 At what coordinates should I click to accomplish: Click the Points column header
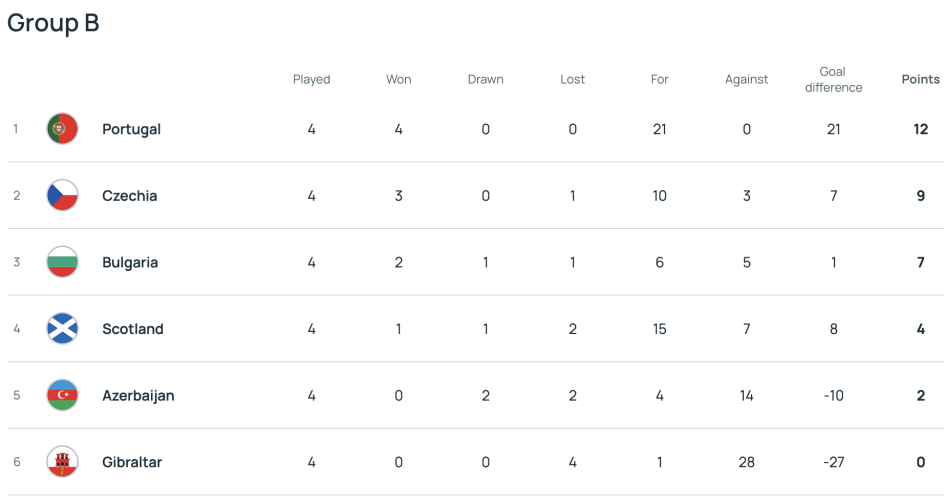920,79
